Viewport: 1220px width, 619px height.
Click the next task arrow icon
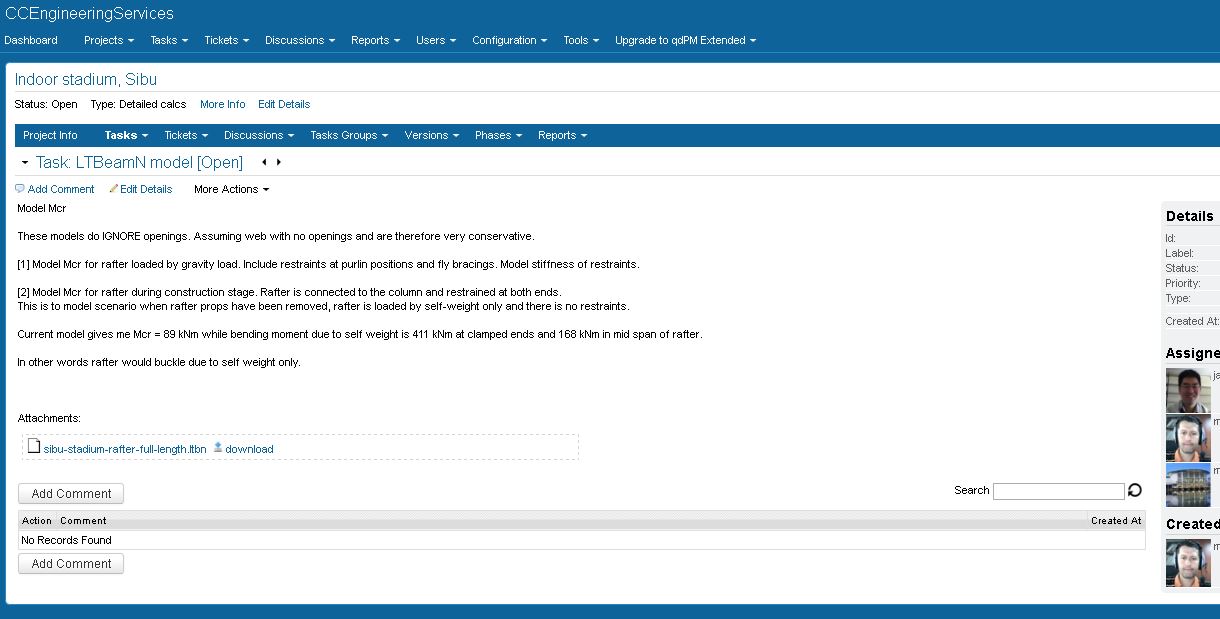point(279,162)
